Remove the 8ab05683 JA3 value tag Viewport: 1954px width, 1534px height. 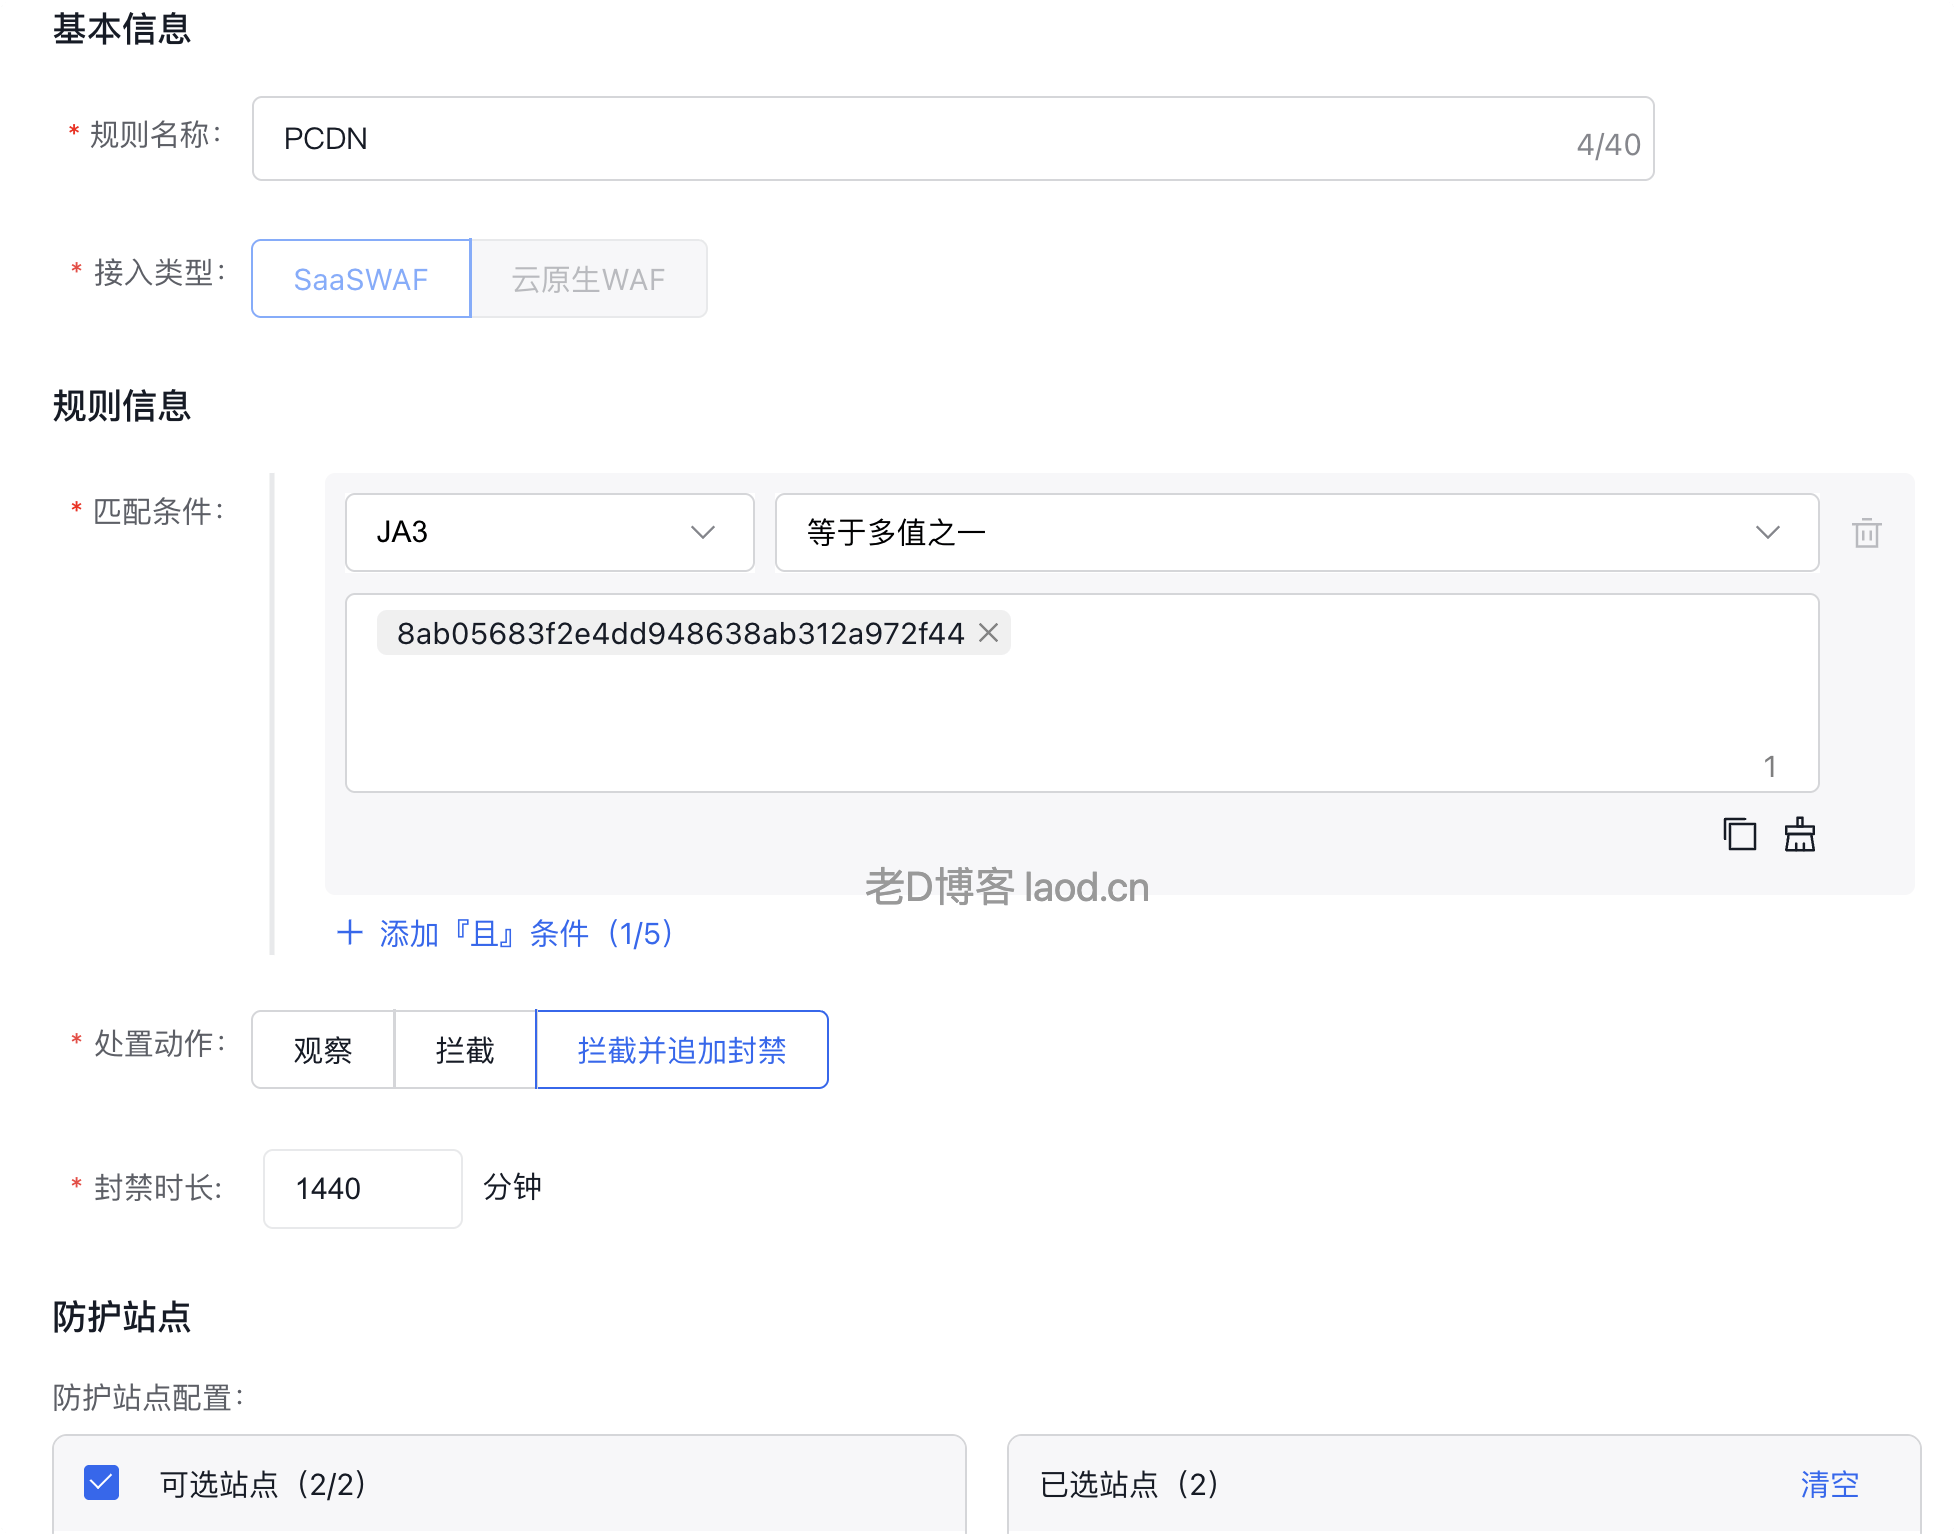pyautogui.click(x=989, y=633)
